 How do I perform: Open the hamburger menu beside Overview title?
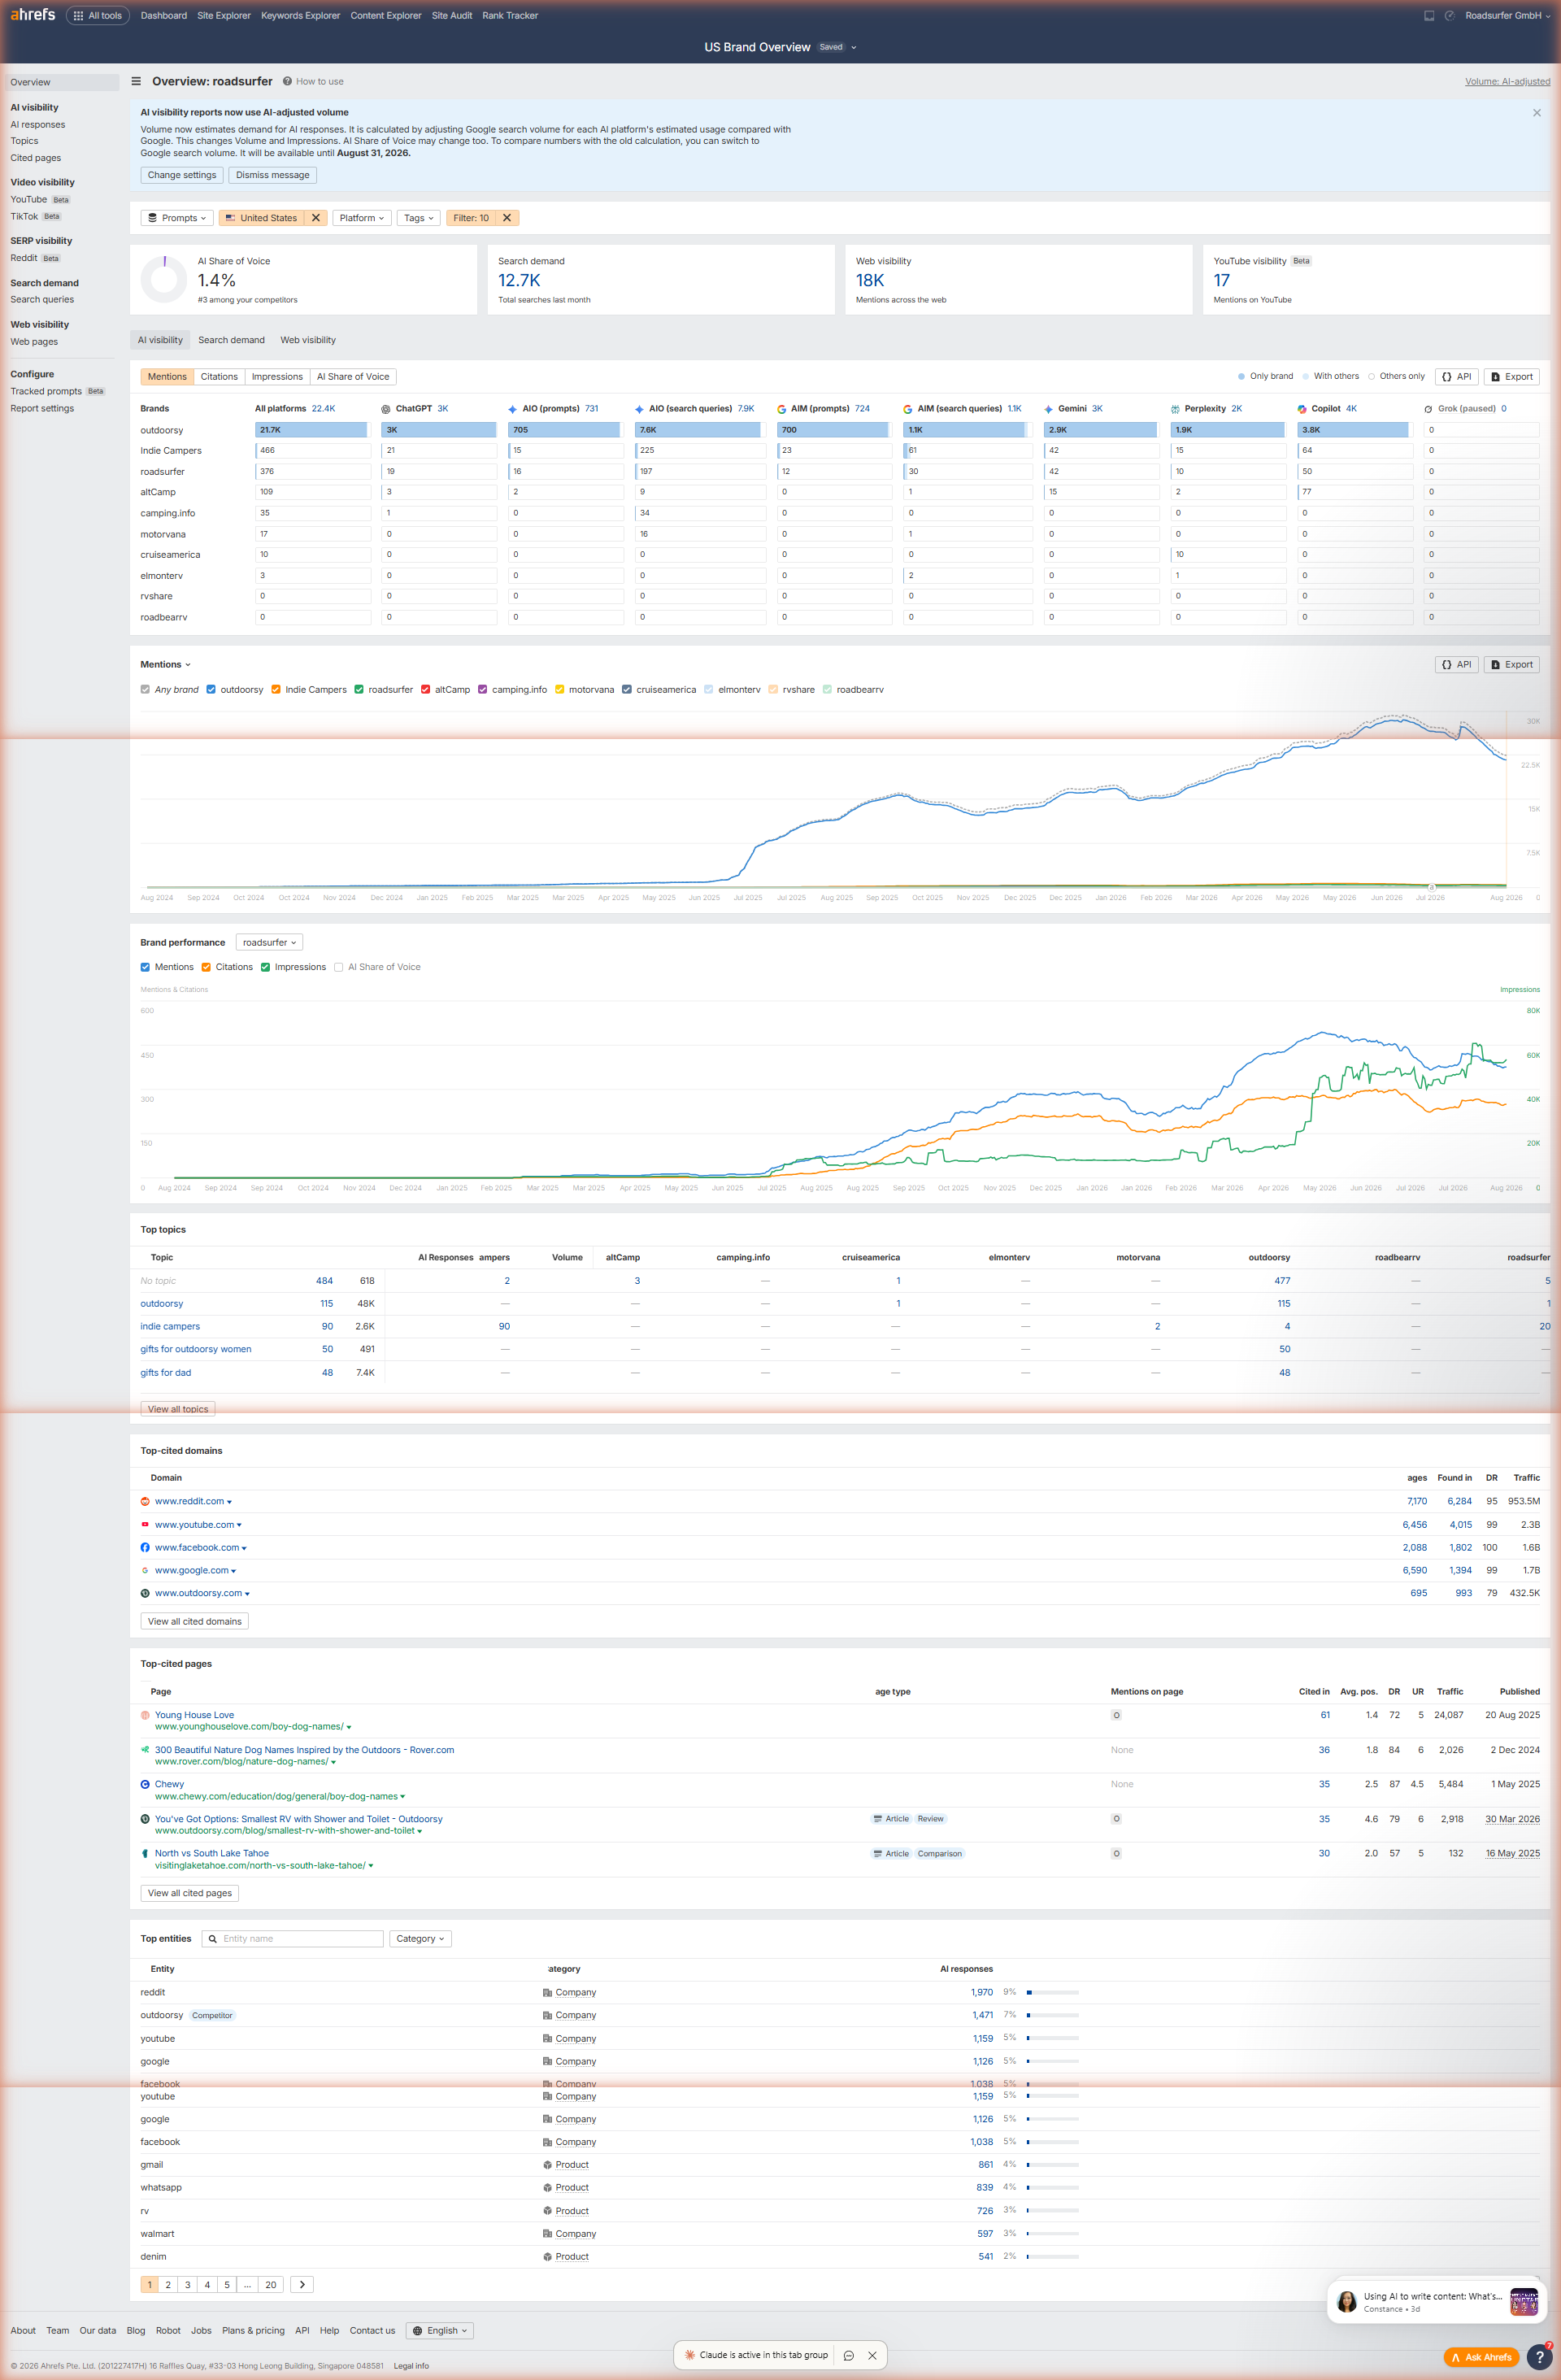[x=136, y=82]
